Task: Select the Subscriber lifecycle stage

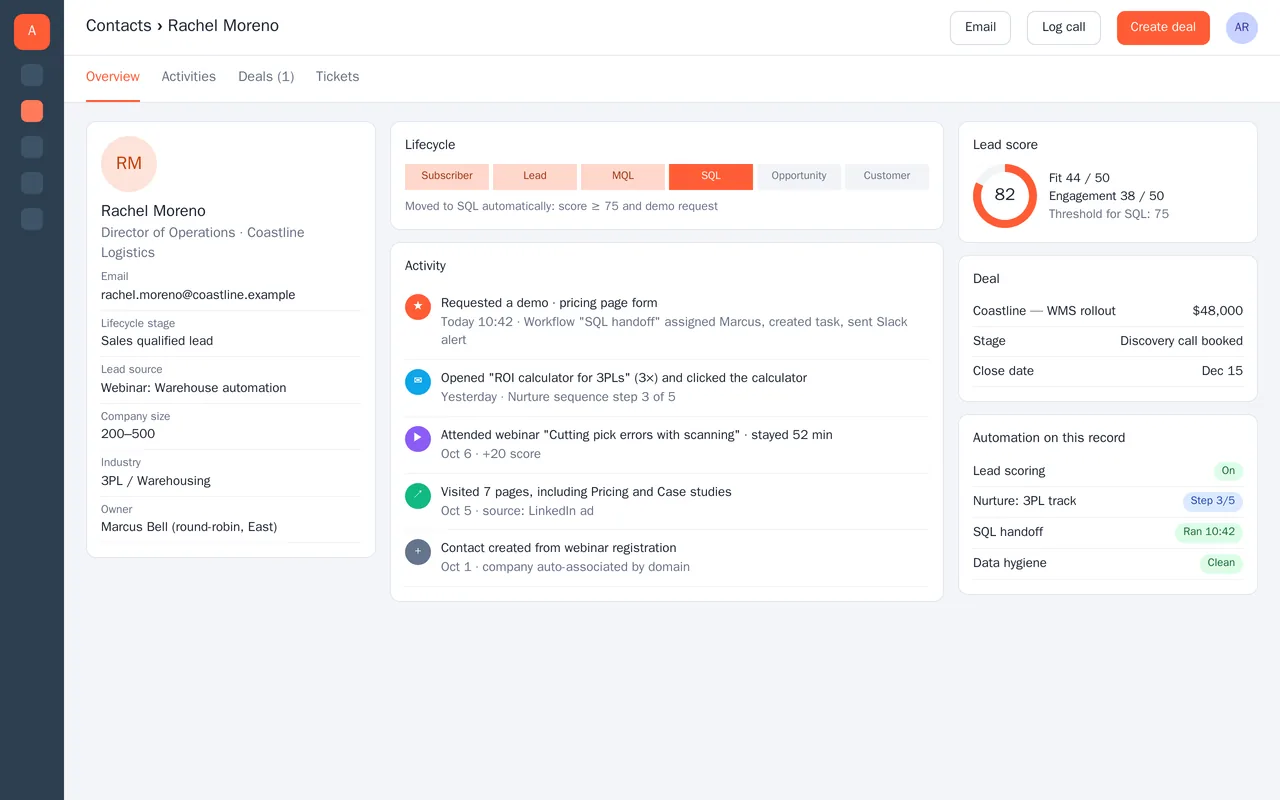Action: coord(447,177)
